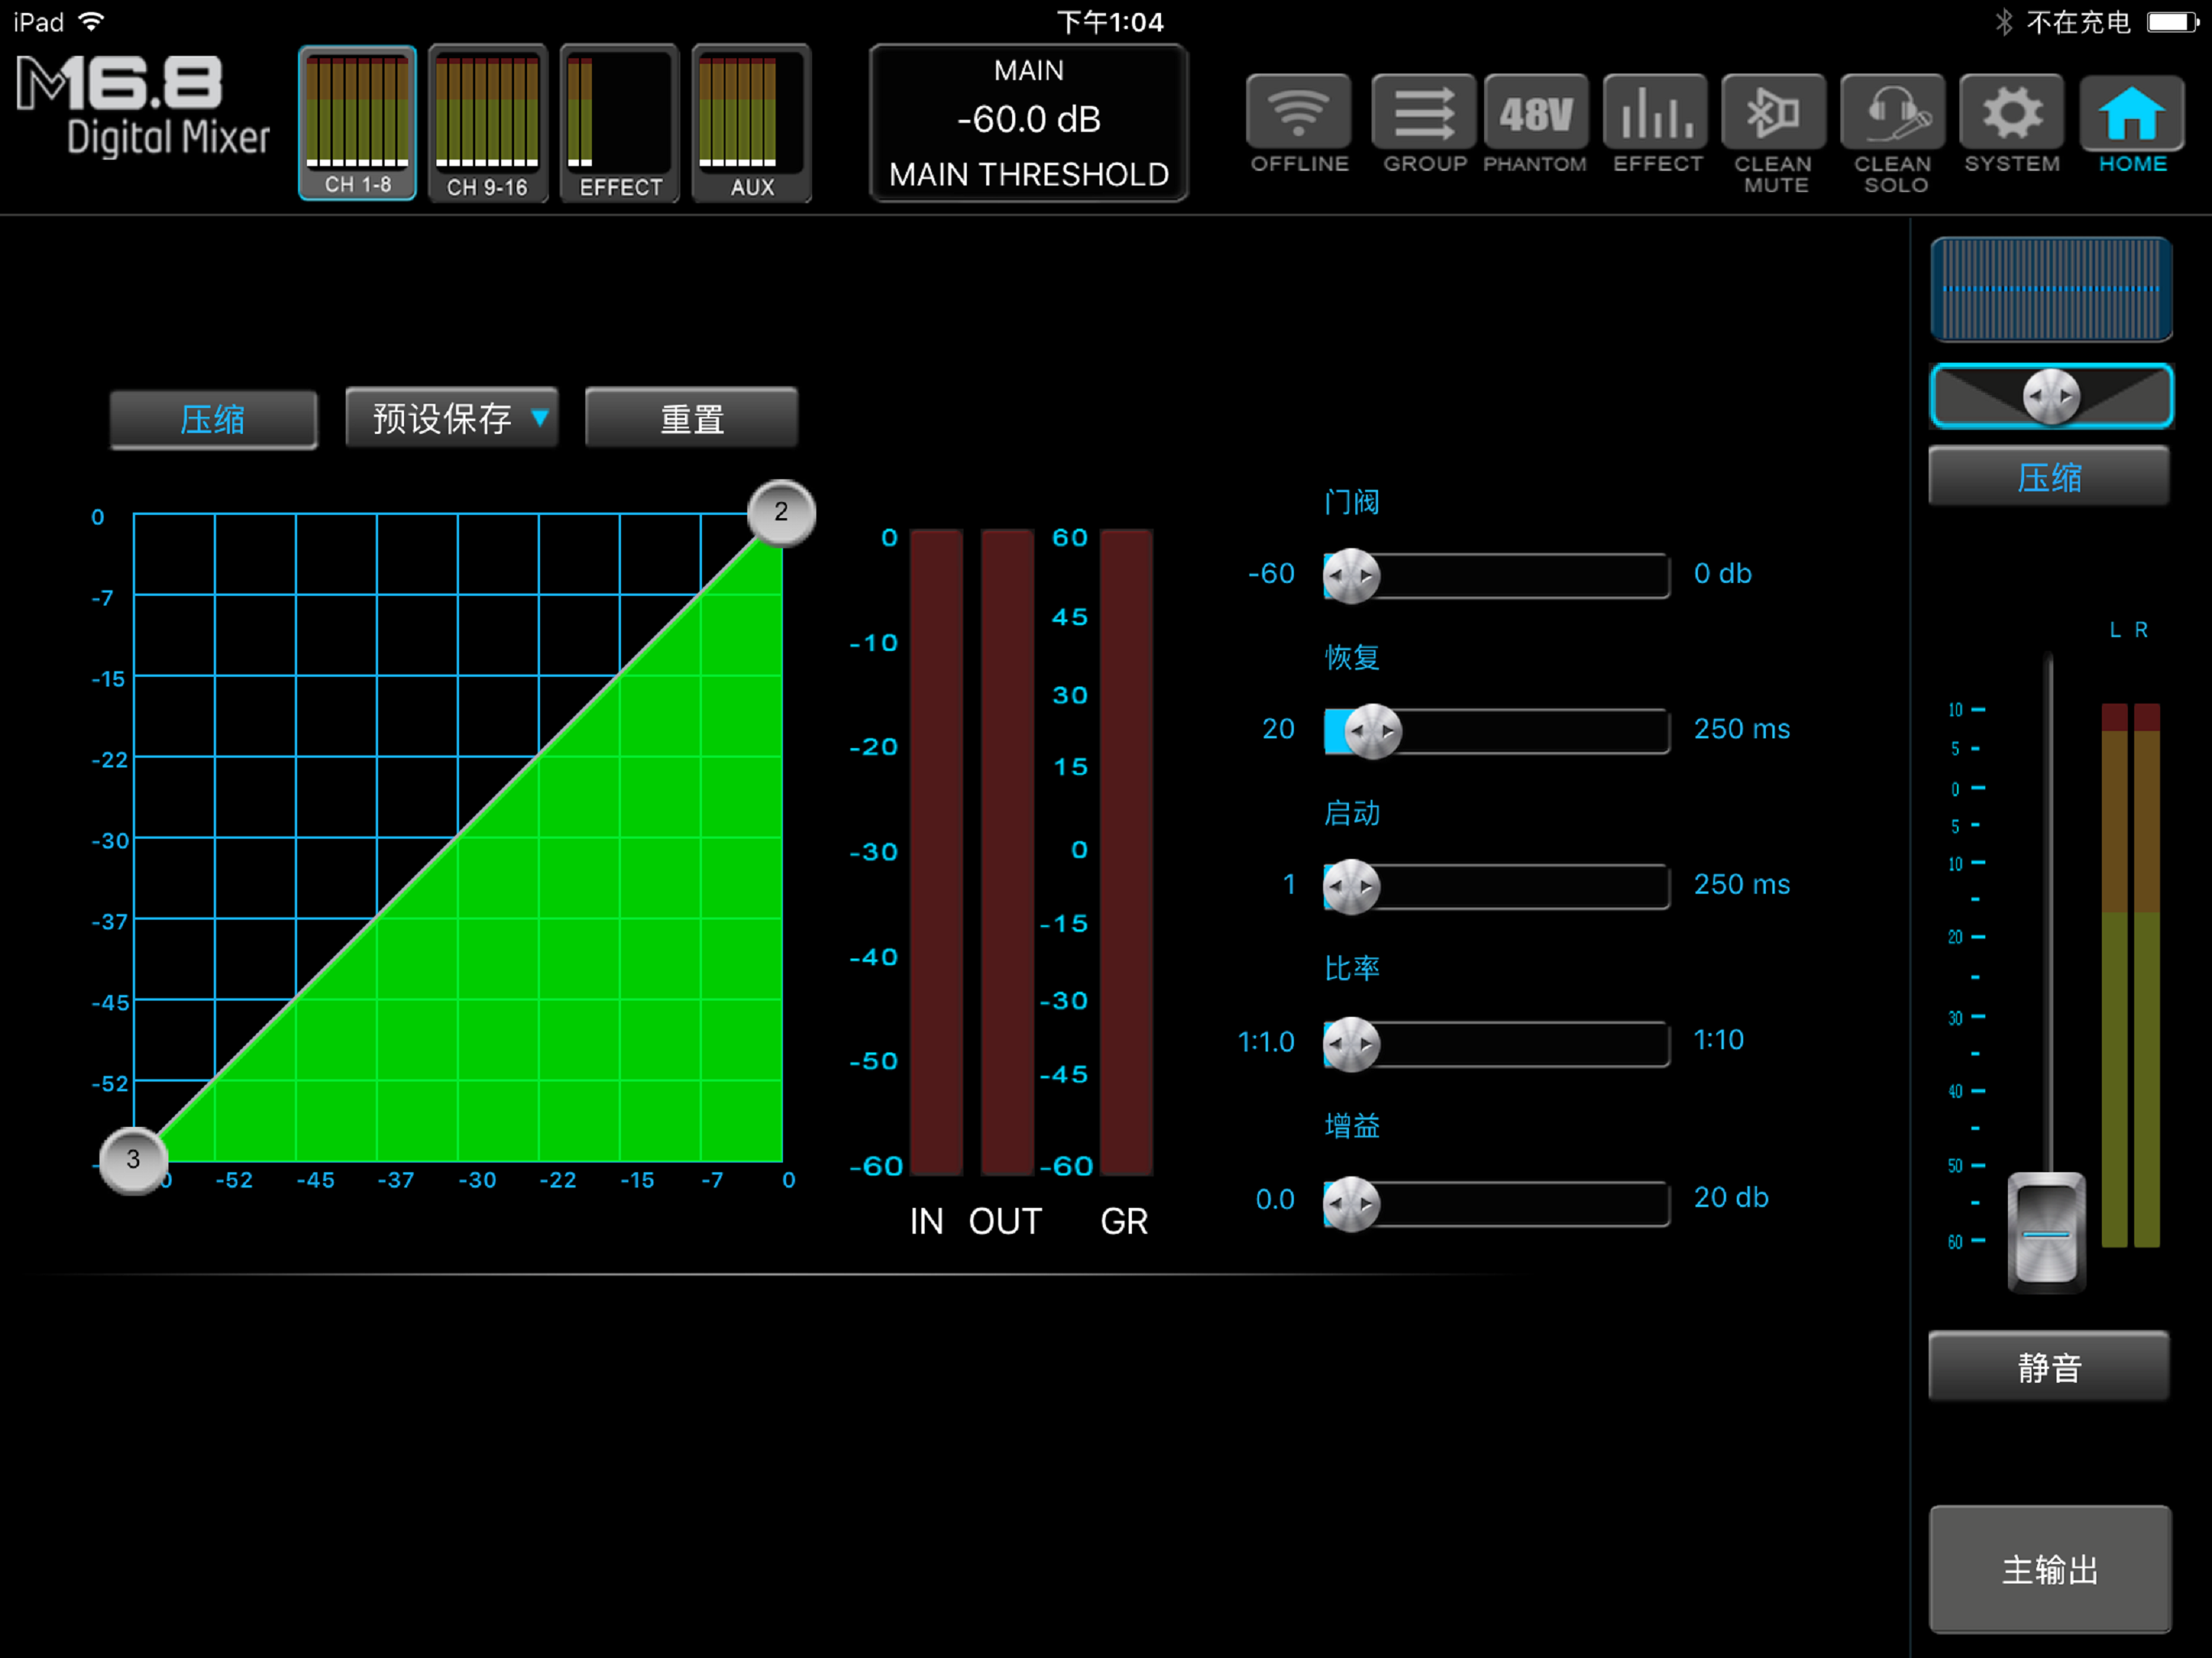
Task: Click the main output pan knob
Action: pos(2051,396)
